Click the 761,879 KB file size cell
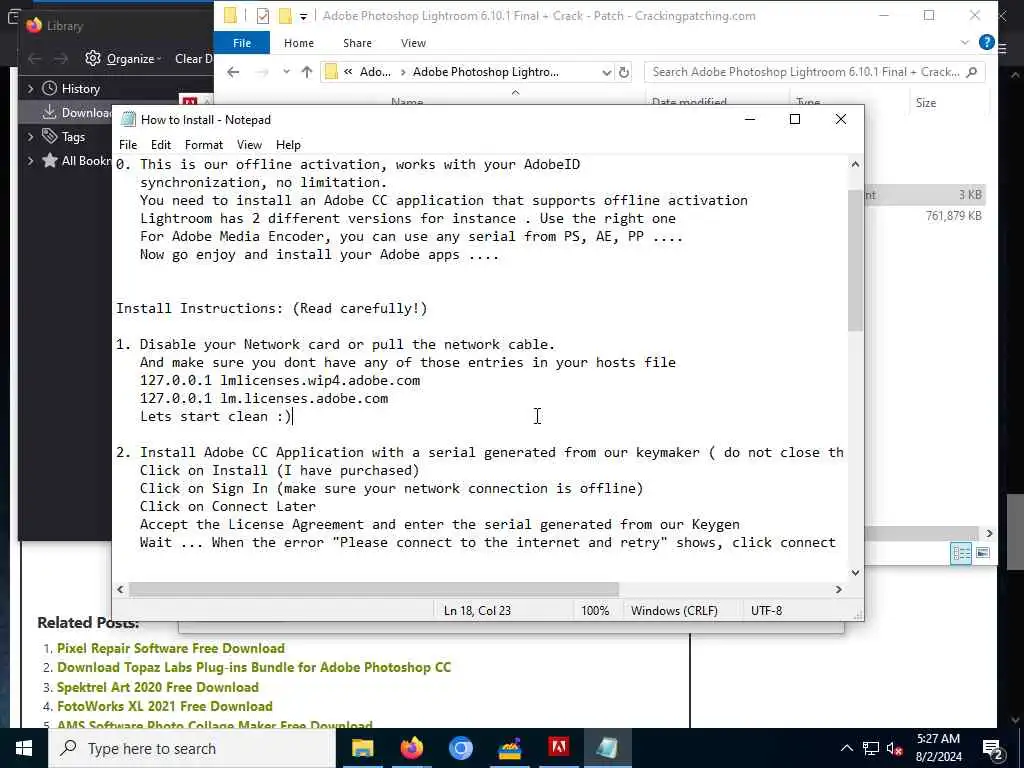This screenshot has height=768, width=1024. click(x=953, y=216)
